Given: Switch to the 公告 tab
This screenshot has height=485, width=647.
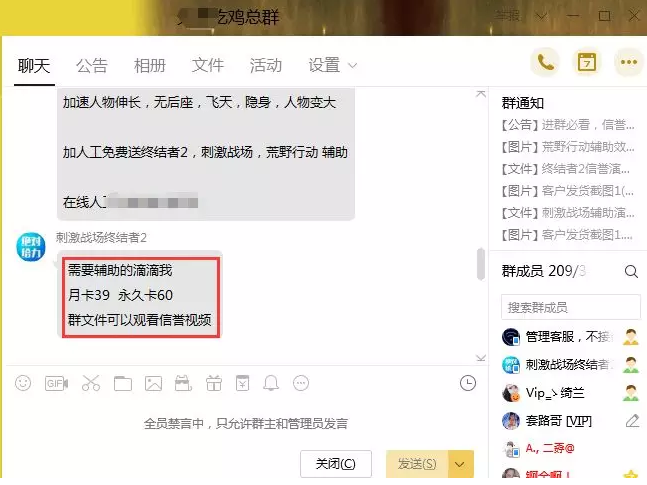Looking at the screenshot, I should (92, 66).
